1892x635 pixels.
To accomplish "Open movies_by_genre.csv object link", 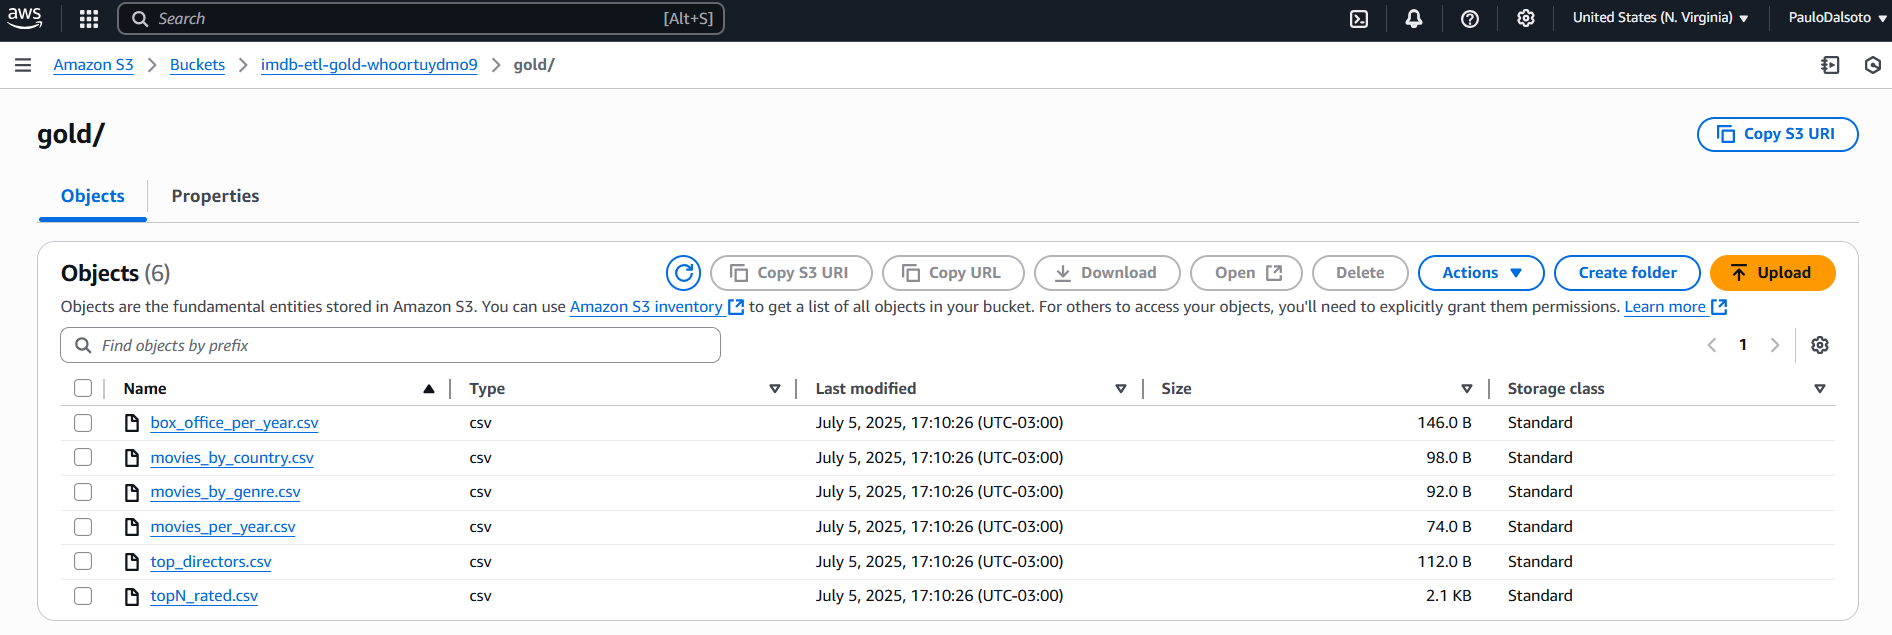I will pos(225,492).
